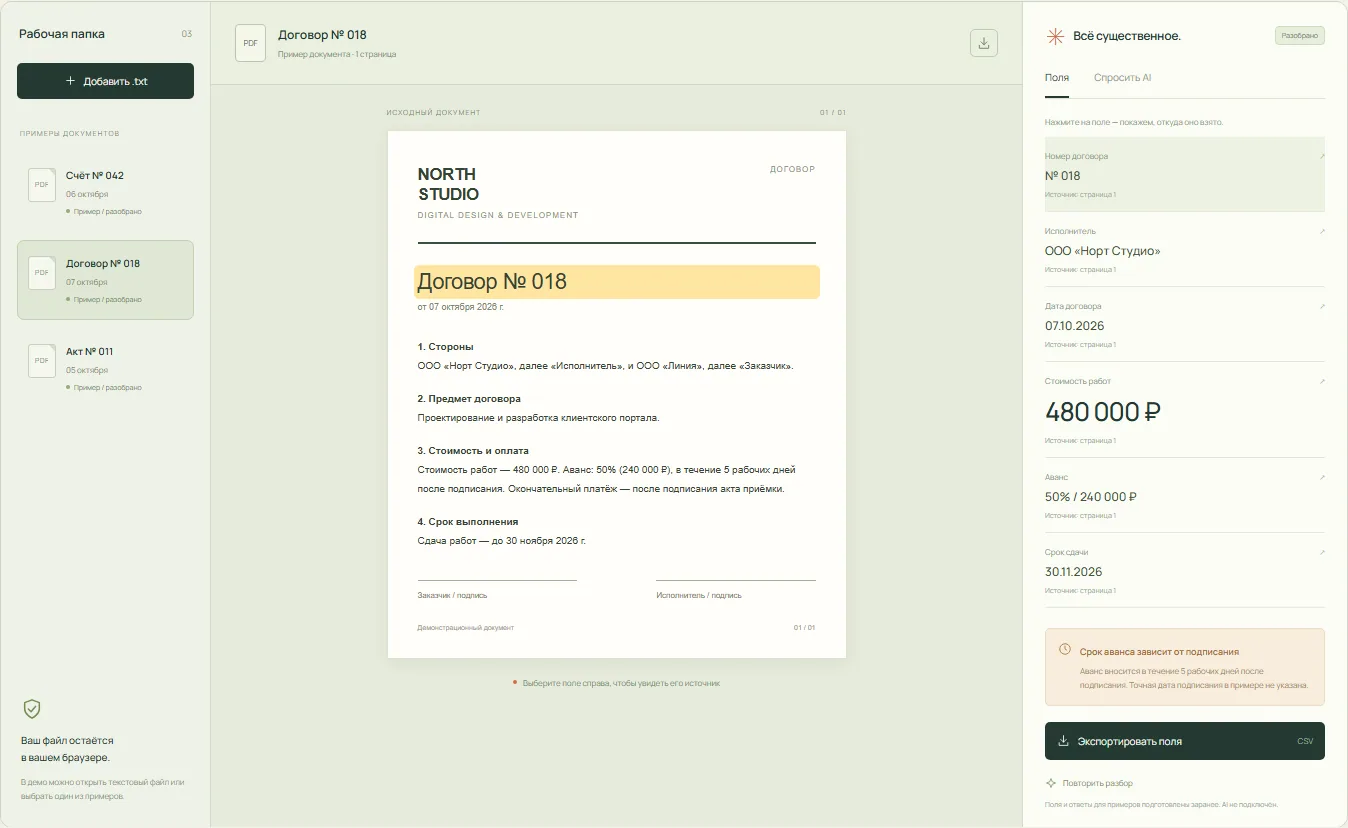Click PDF icon of Акт № 011
This screenshot has height=828, width=1348.
(42, 361)
